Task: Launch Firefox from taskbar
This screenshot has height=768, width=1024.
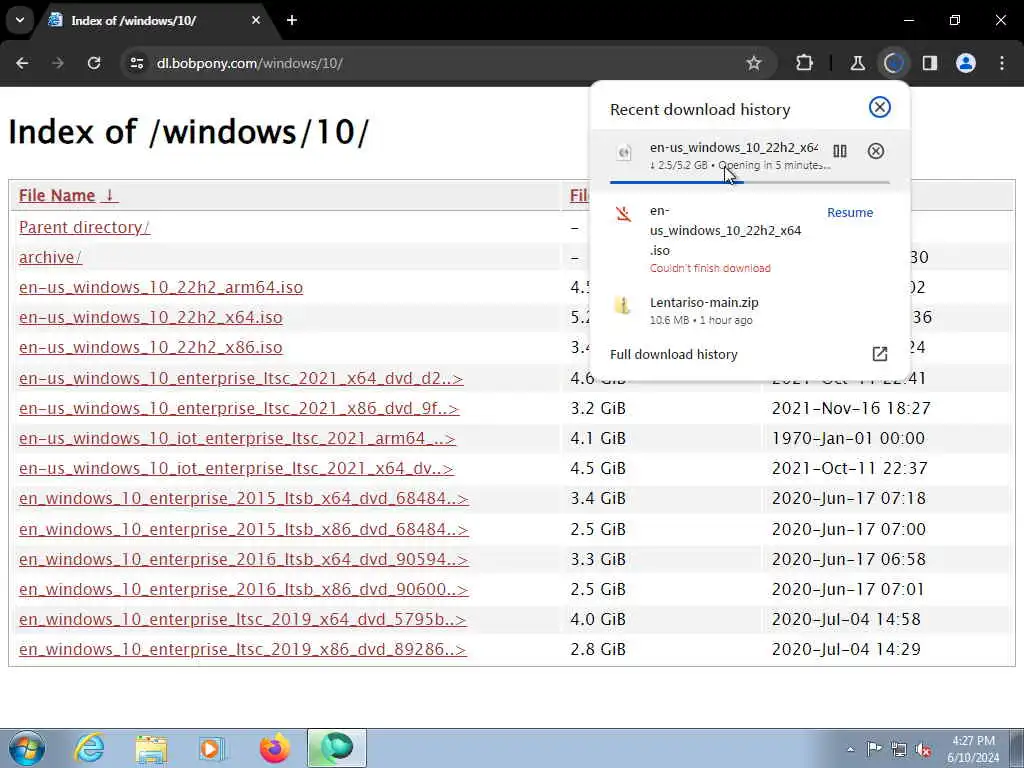Action: tap(274, 748)
